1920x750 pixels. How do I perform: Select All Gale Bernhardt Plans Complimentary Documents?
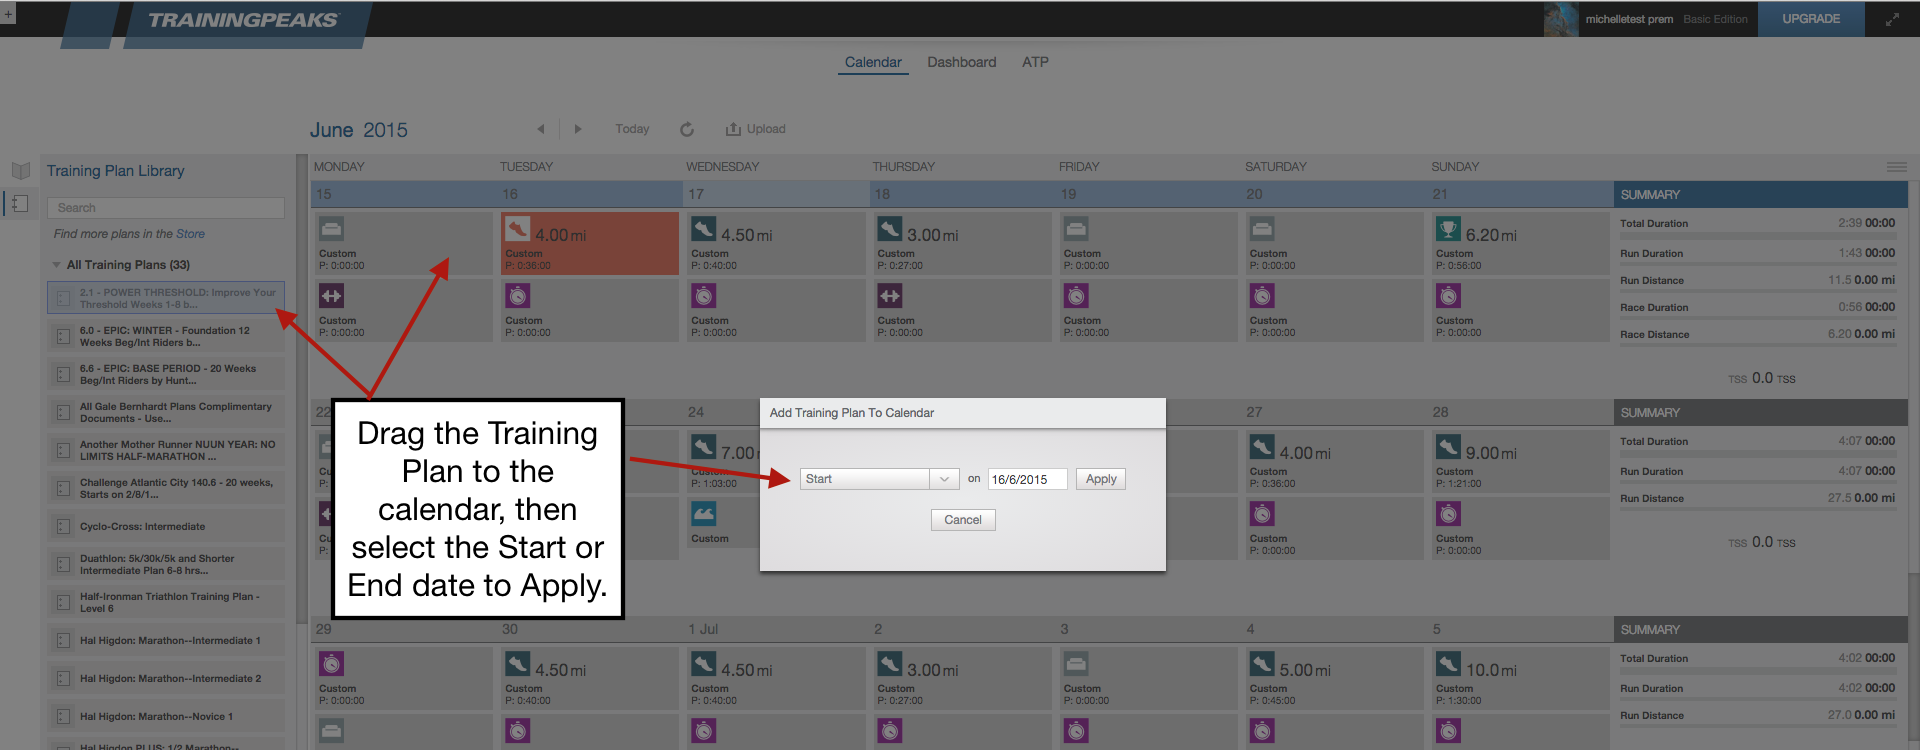[166, 412]
